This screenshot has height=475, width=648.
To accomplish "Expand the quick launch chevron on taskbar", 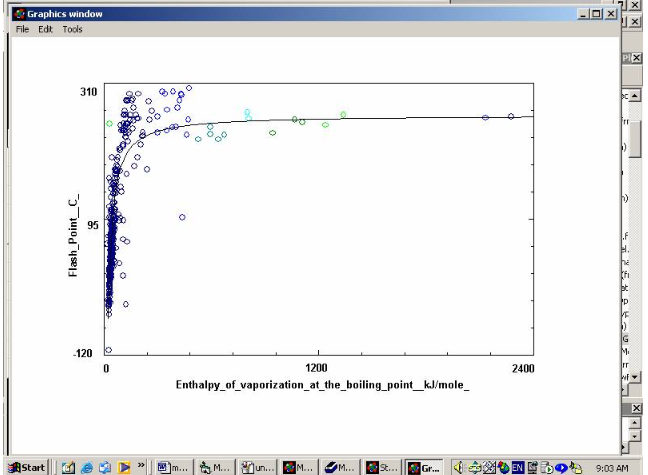I will (x=142, y=466).
